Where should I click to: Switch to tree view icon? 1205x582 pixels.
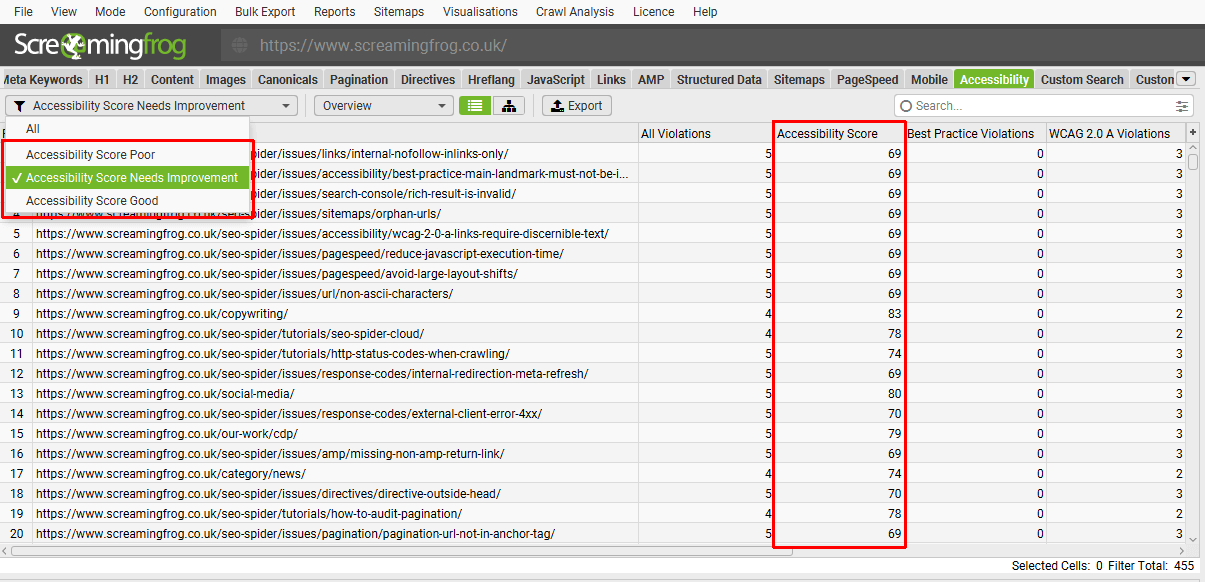coord(509,106)
